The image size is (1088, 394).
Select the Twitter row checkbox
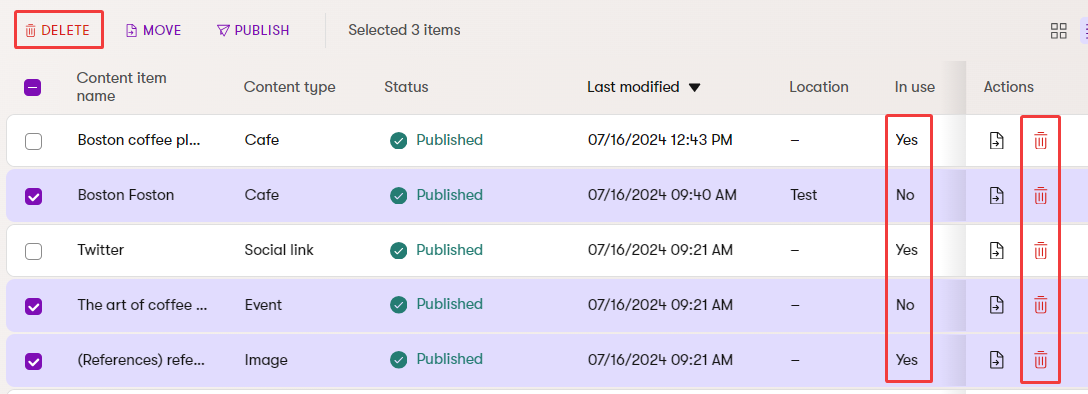33,251
